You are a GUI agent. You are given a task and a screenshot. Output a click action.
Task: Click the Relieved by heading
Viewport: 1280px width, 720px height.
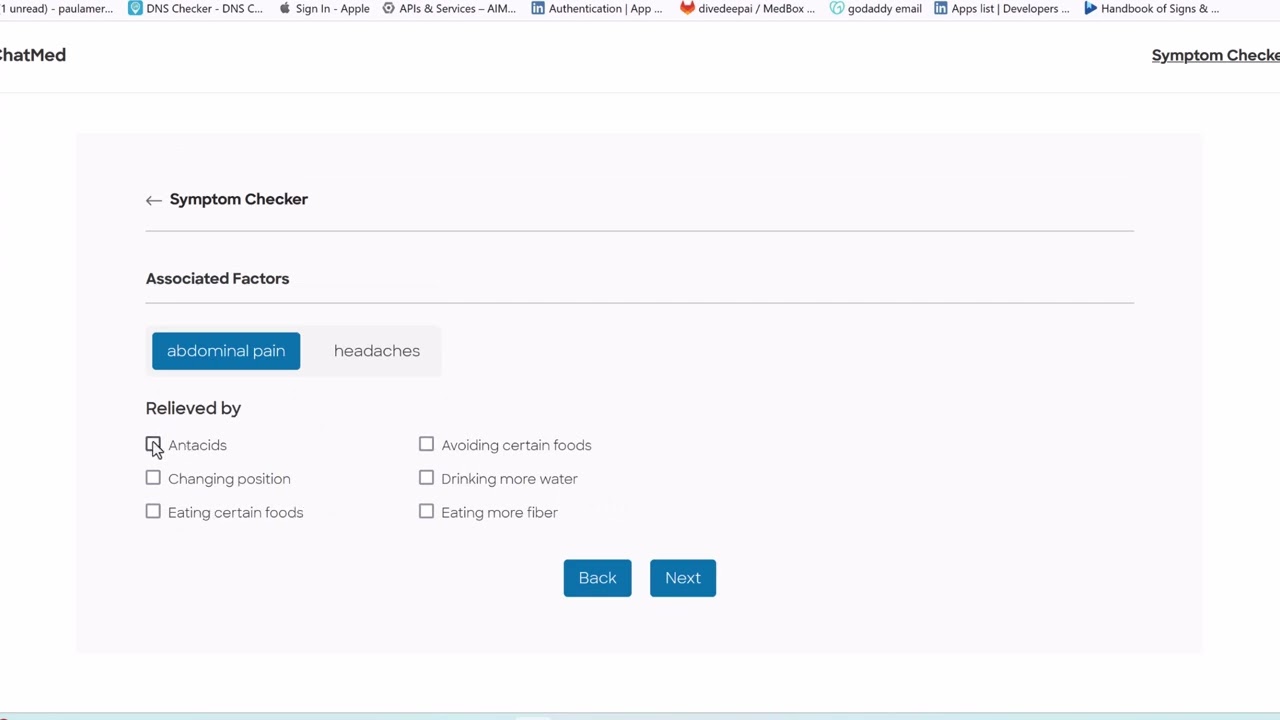pyautogui.click(x=193, y=408)
